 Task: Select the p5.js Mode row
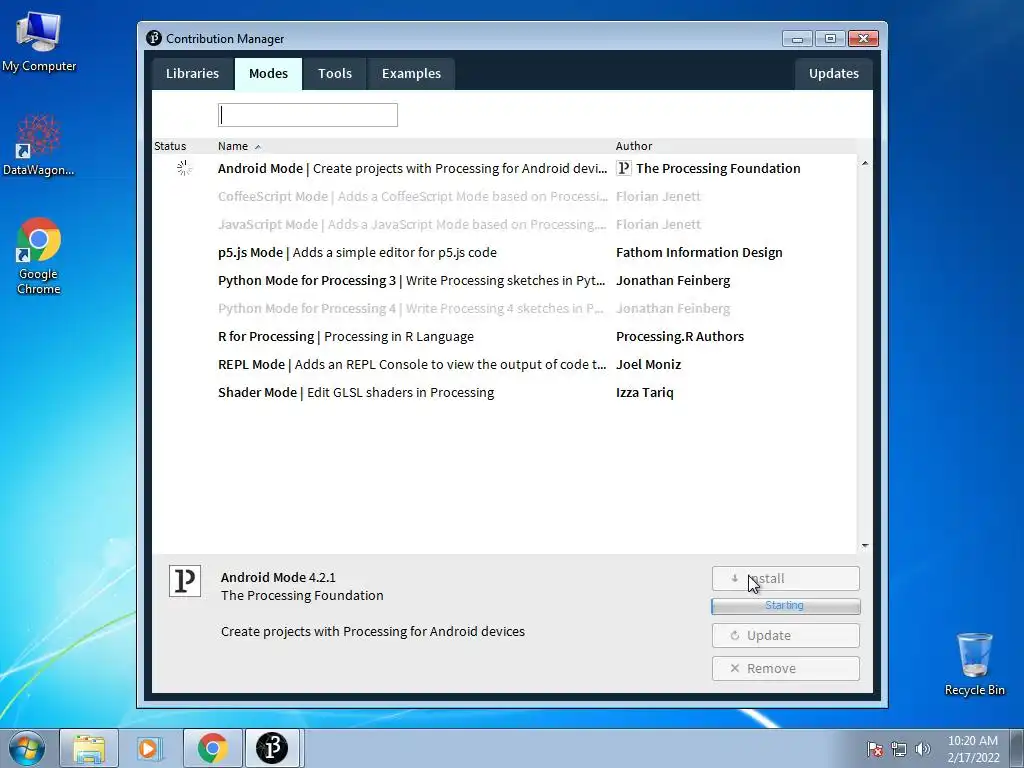504,253
